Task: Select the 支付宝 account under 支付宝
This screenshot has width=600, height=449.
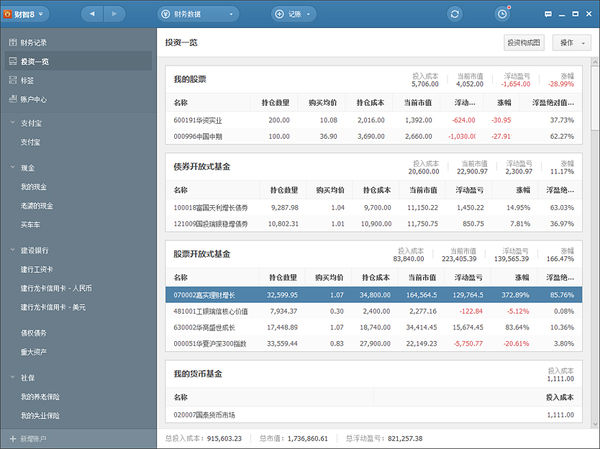Action: 30,142
